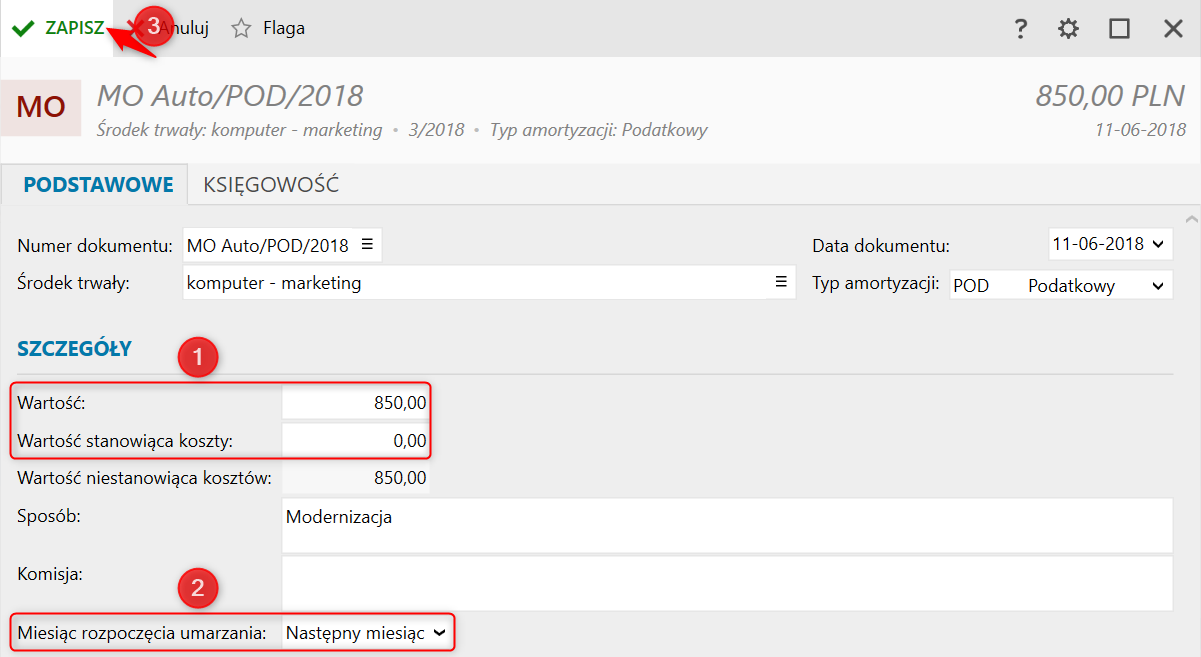The image size is (1201, 657).
Task: Open help with the question mark icon
Action: [1020, 29]
